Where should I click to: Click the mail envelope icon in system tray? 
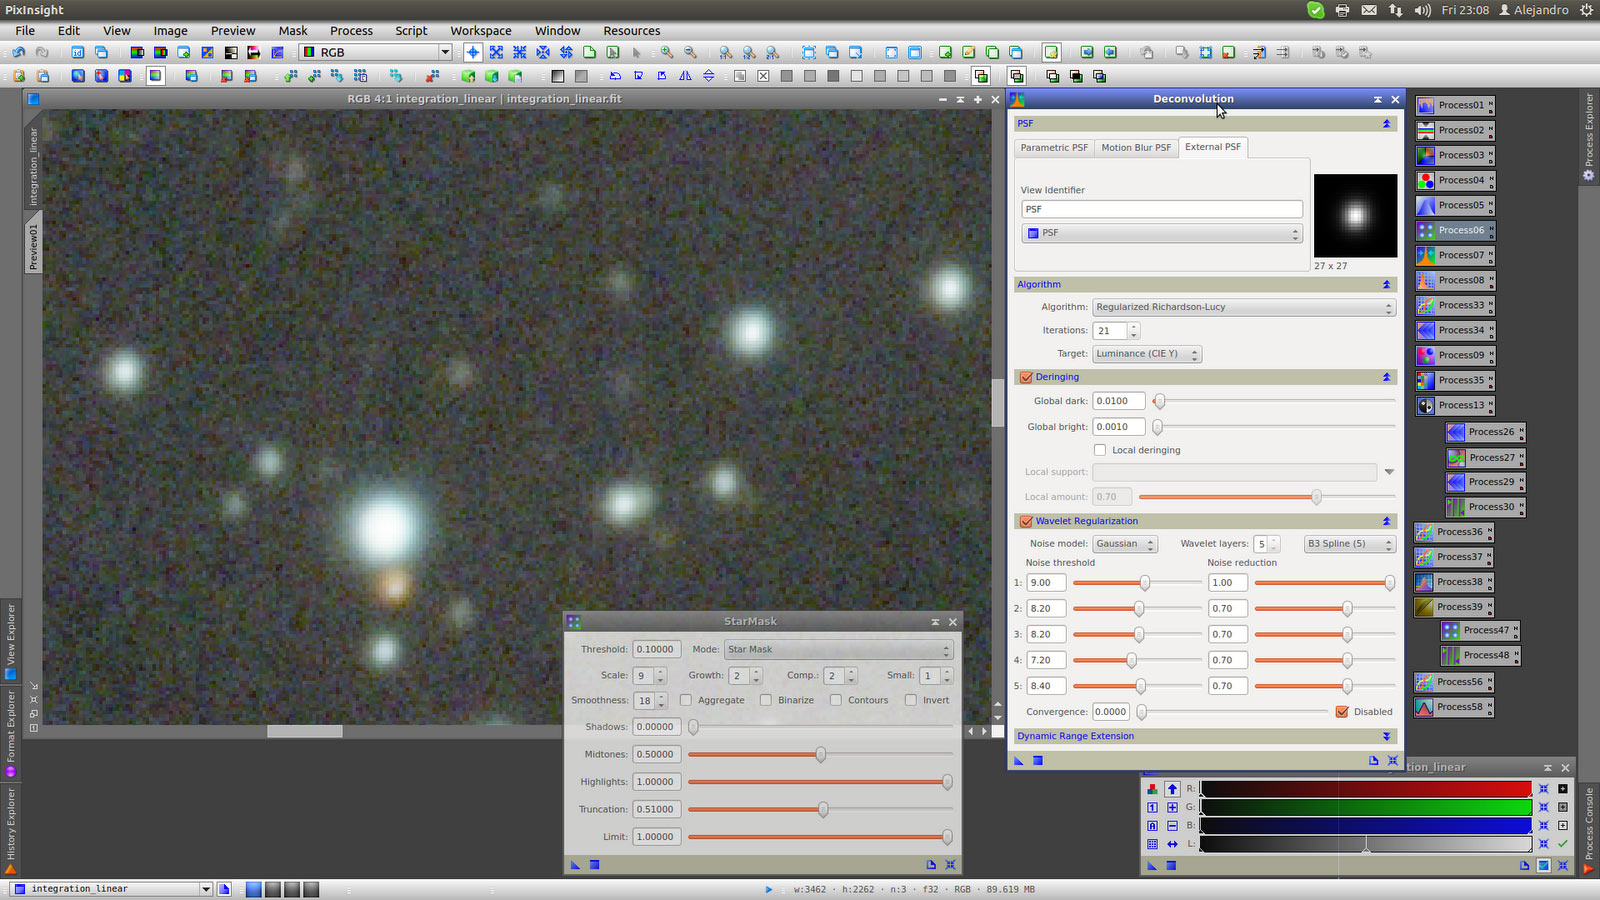point(1369,10)
